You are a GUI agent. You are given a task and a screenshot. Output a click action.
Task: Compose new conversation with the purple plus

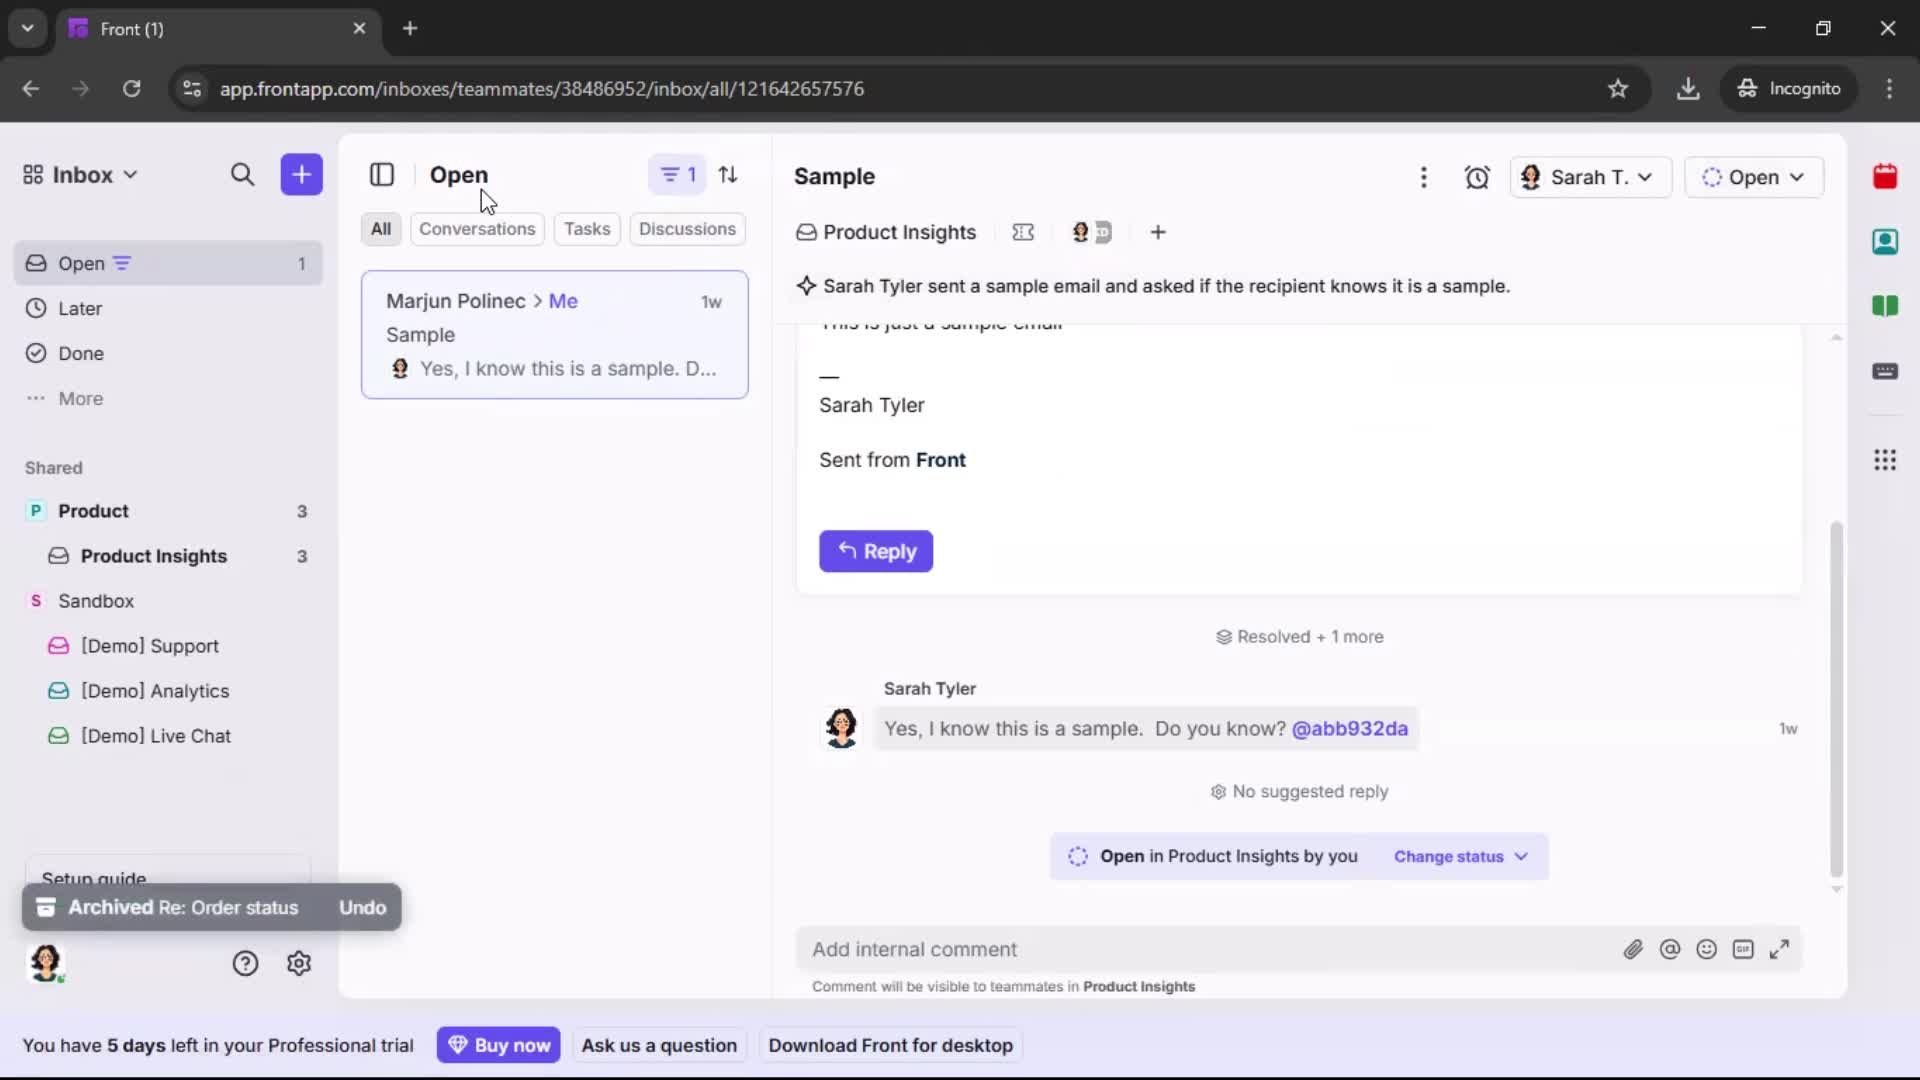(301, 174)
